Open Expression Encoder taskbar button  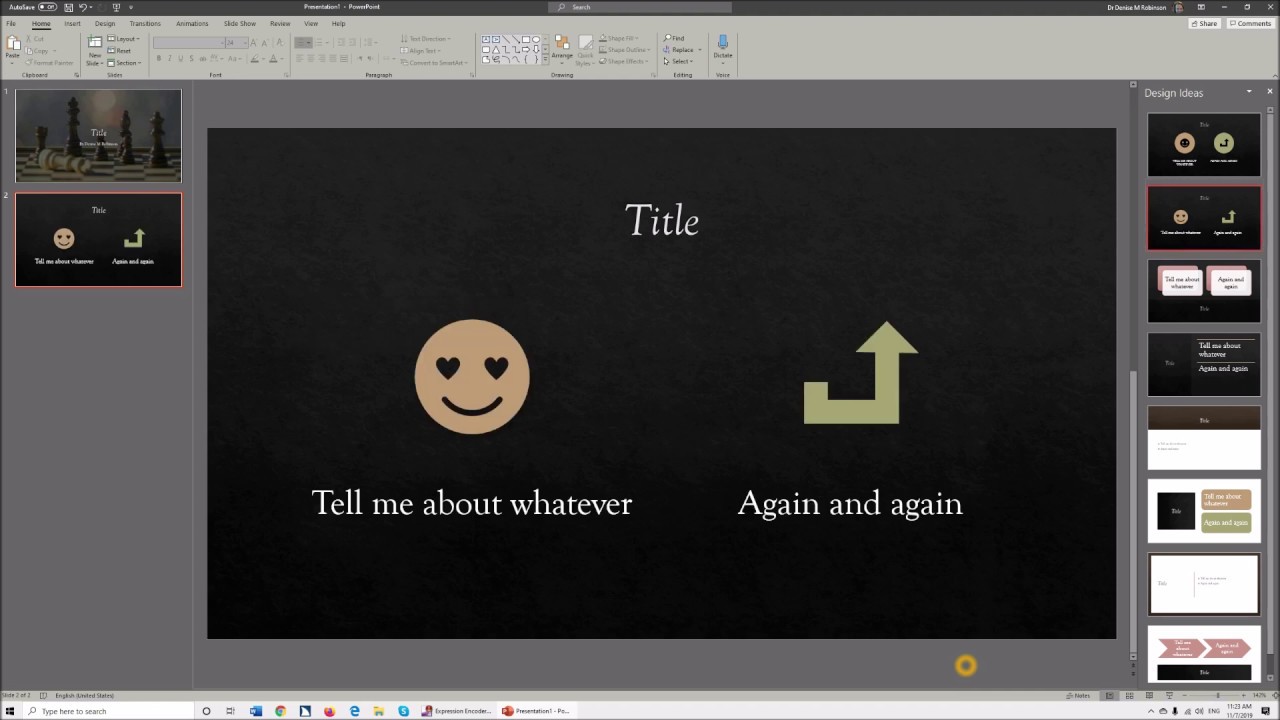tap(457, 711)
